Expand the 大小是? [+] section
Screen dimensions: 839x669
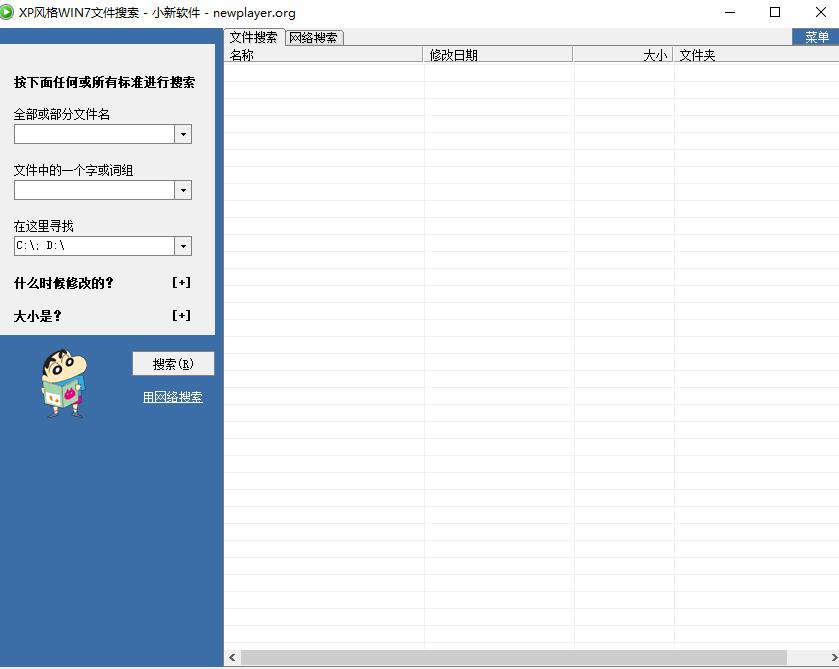point(181,315)
